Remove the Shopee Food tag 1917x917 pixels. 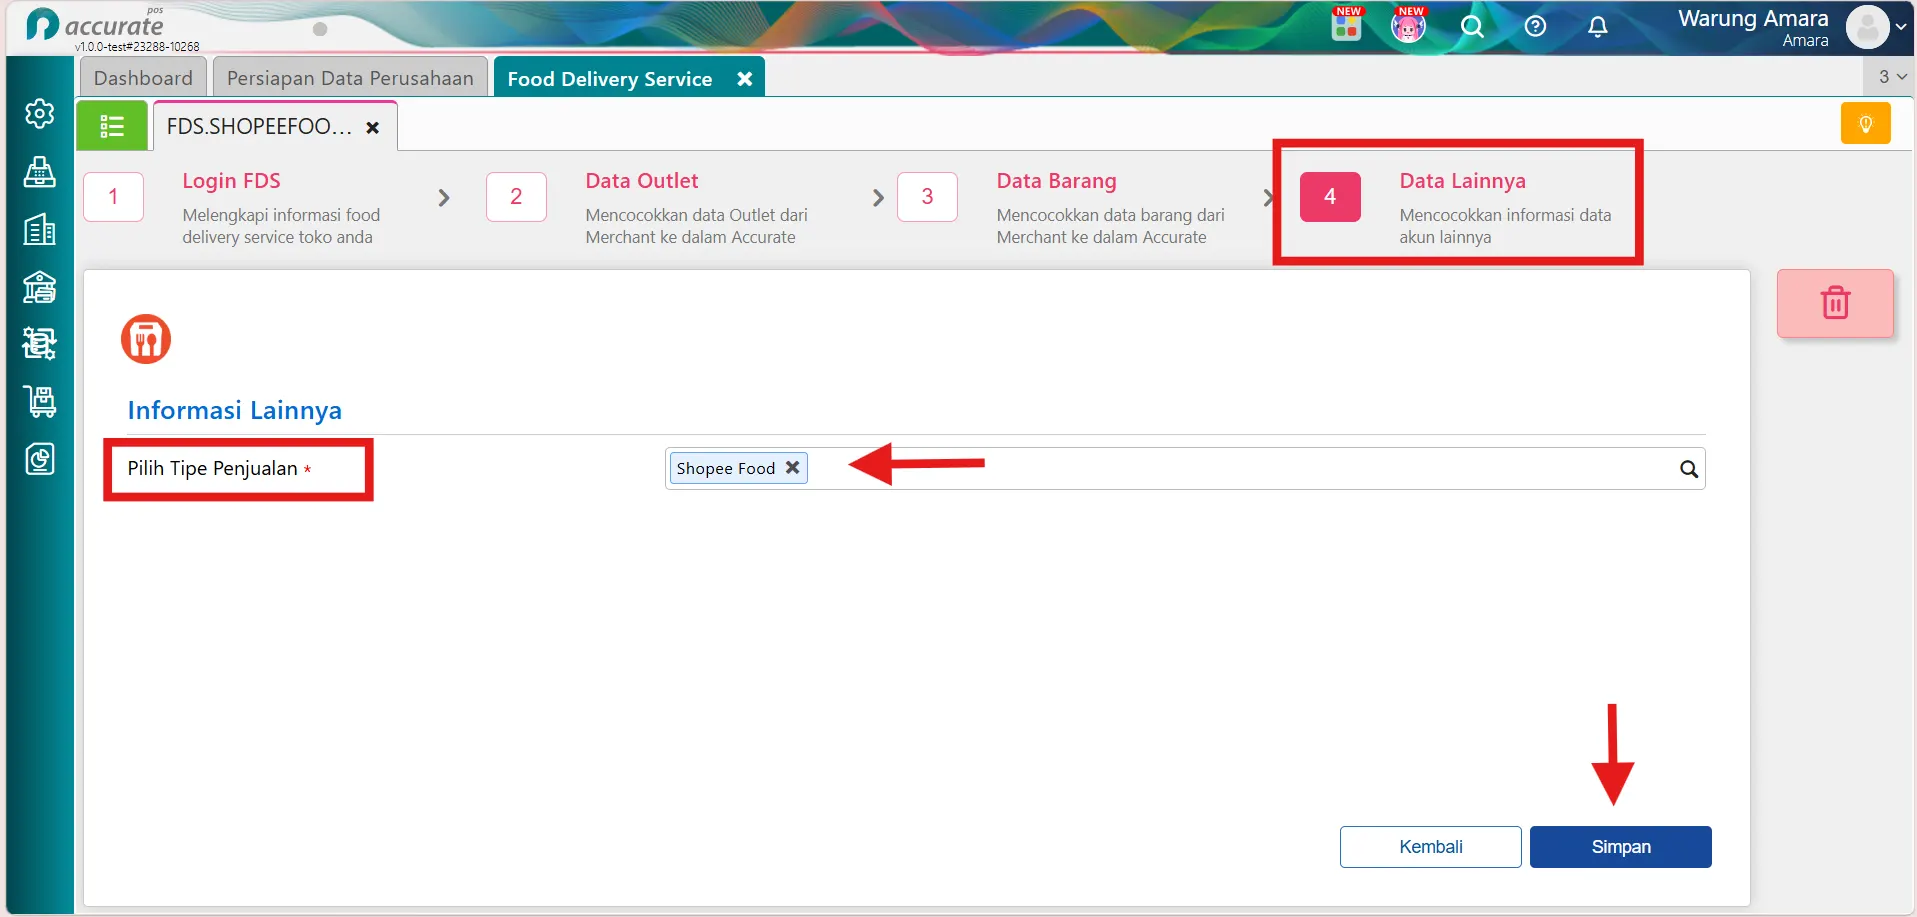(x=792, y=467)
